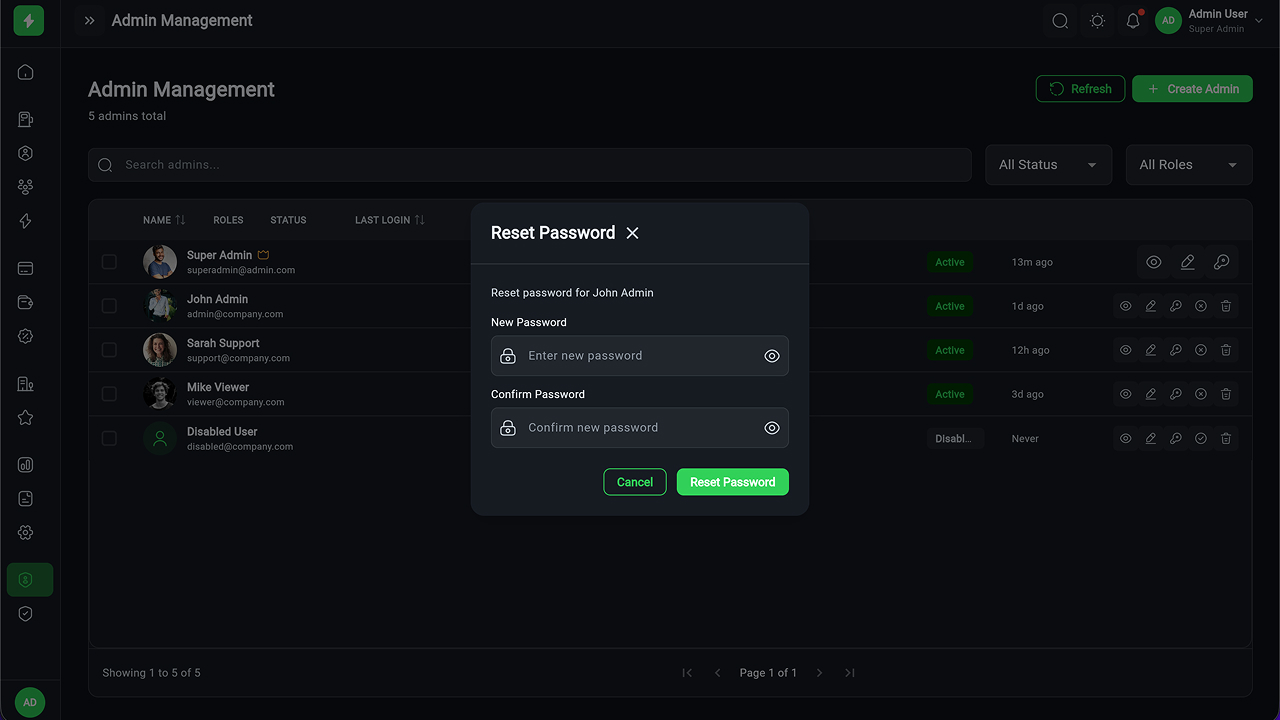Click the home icon in sidebar

(26, 72)
